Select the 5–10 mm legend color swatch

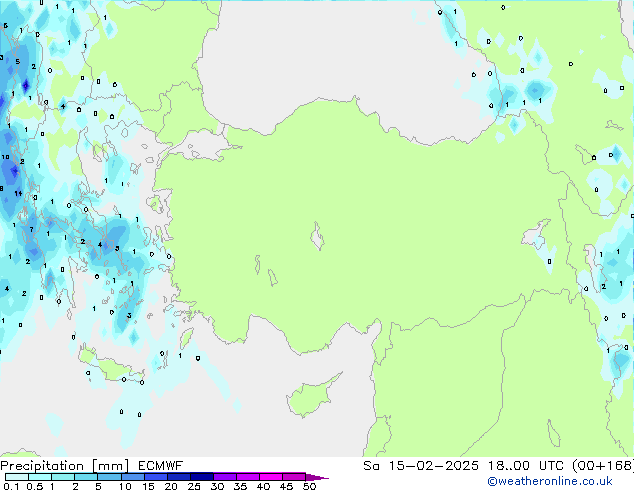pos(109,477)
